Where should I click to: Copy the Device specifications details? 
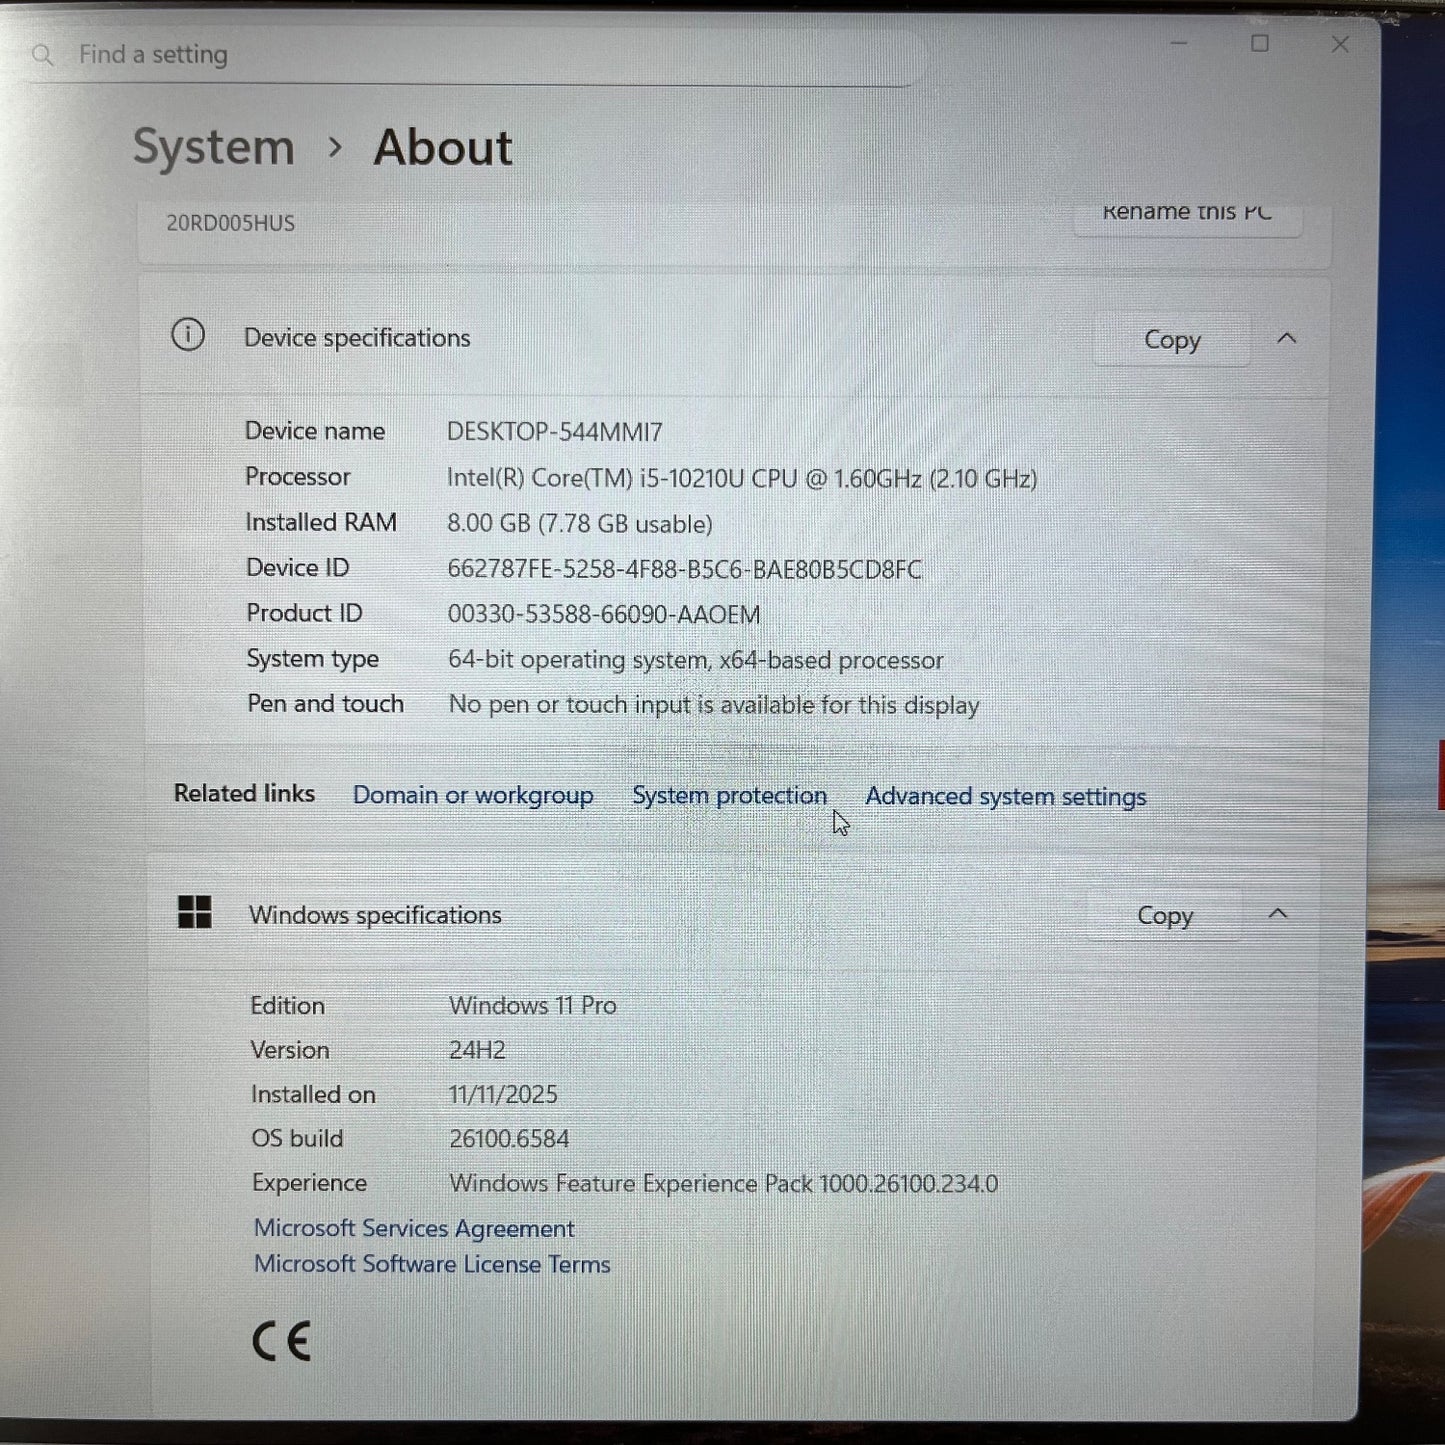pyautogui.click(x=1171, y=339)
